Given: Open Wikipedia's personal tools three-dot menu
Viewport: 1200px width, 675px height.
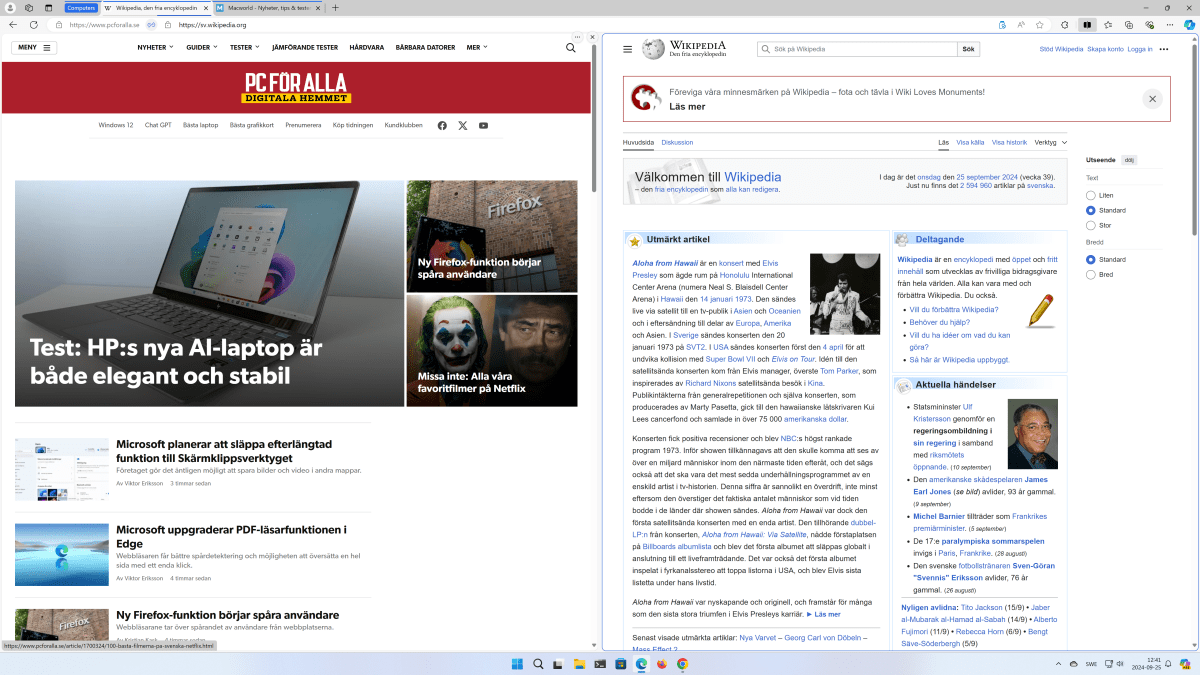Looking at the screenshot, I should click(1164, 49).
